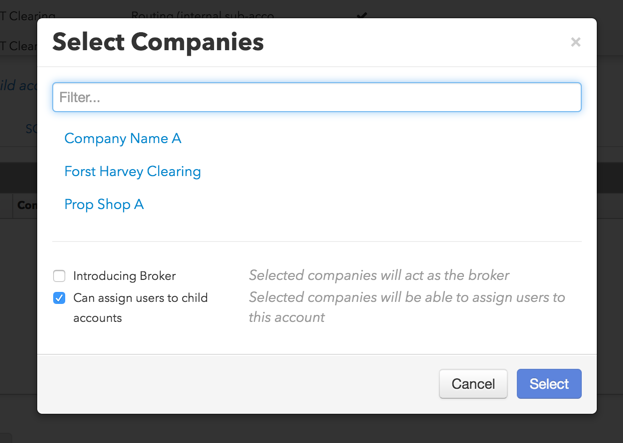Uncheck Can assign users to child accounts
Viewport: 623px width, 443px height.
[59, 298]
